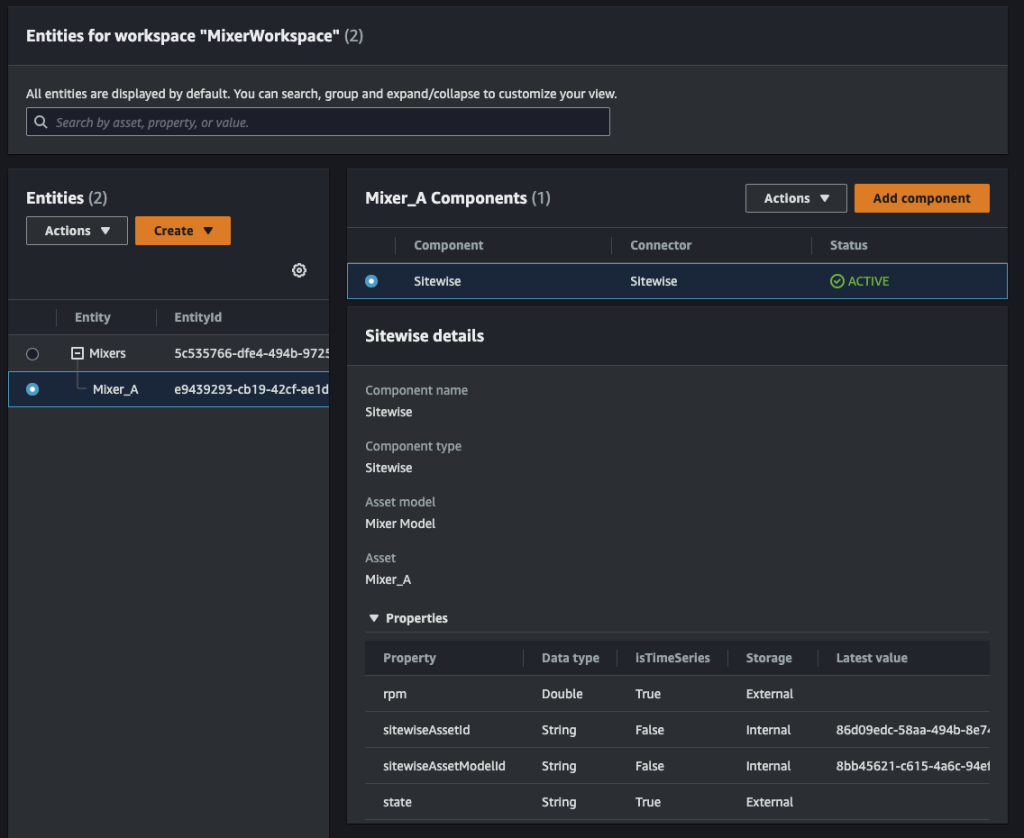Viewport: 1024px width, 838px height.
Task: Click the Add component button
Action: (x=921, y=198)
